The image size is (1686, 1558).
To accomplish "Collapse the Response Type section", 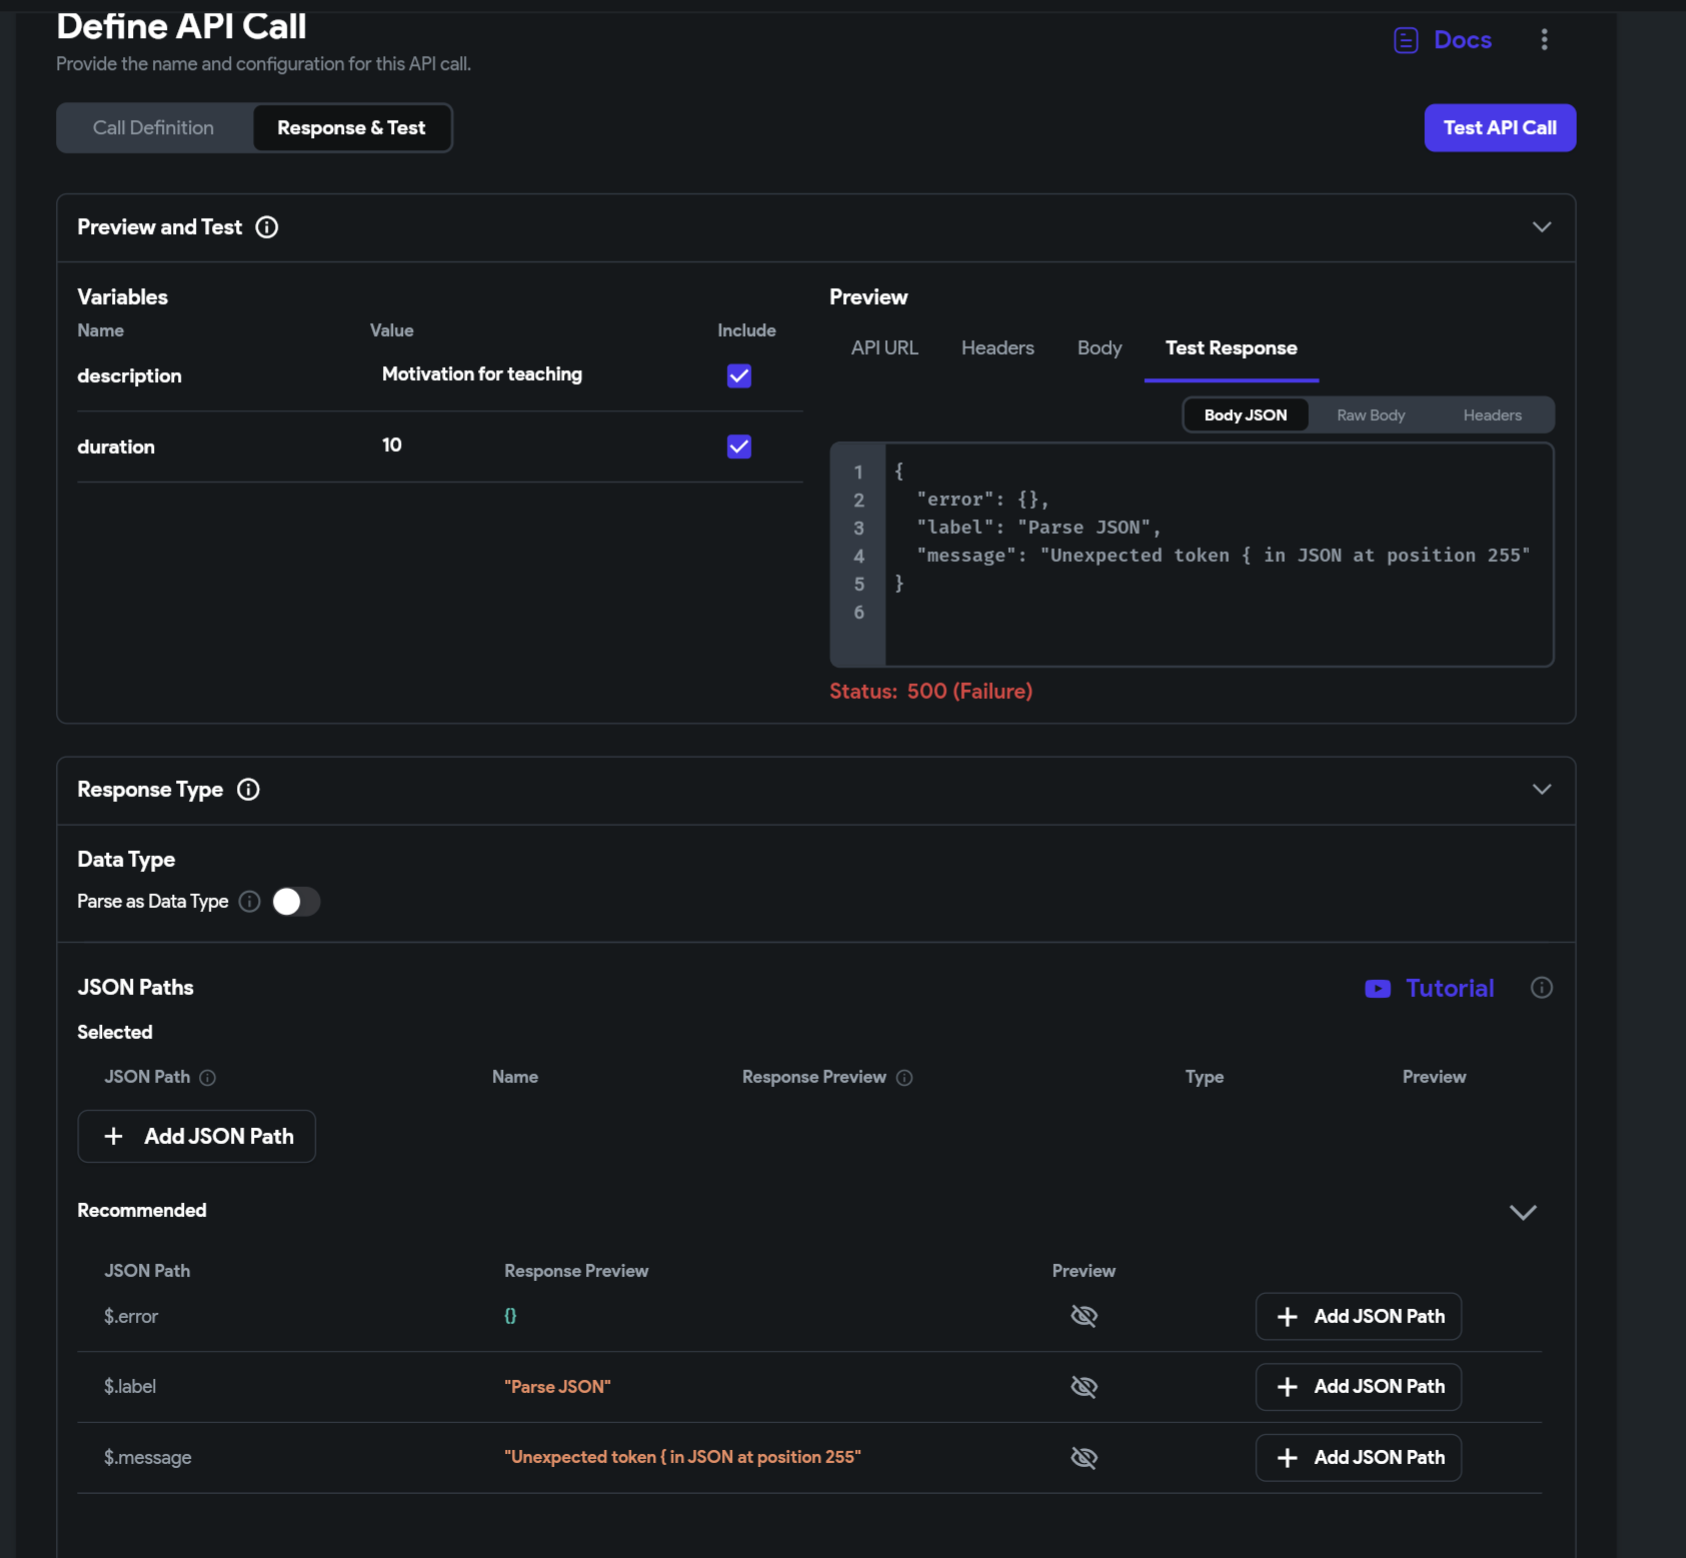I will click(1541, 790).
